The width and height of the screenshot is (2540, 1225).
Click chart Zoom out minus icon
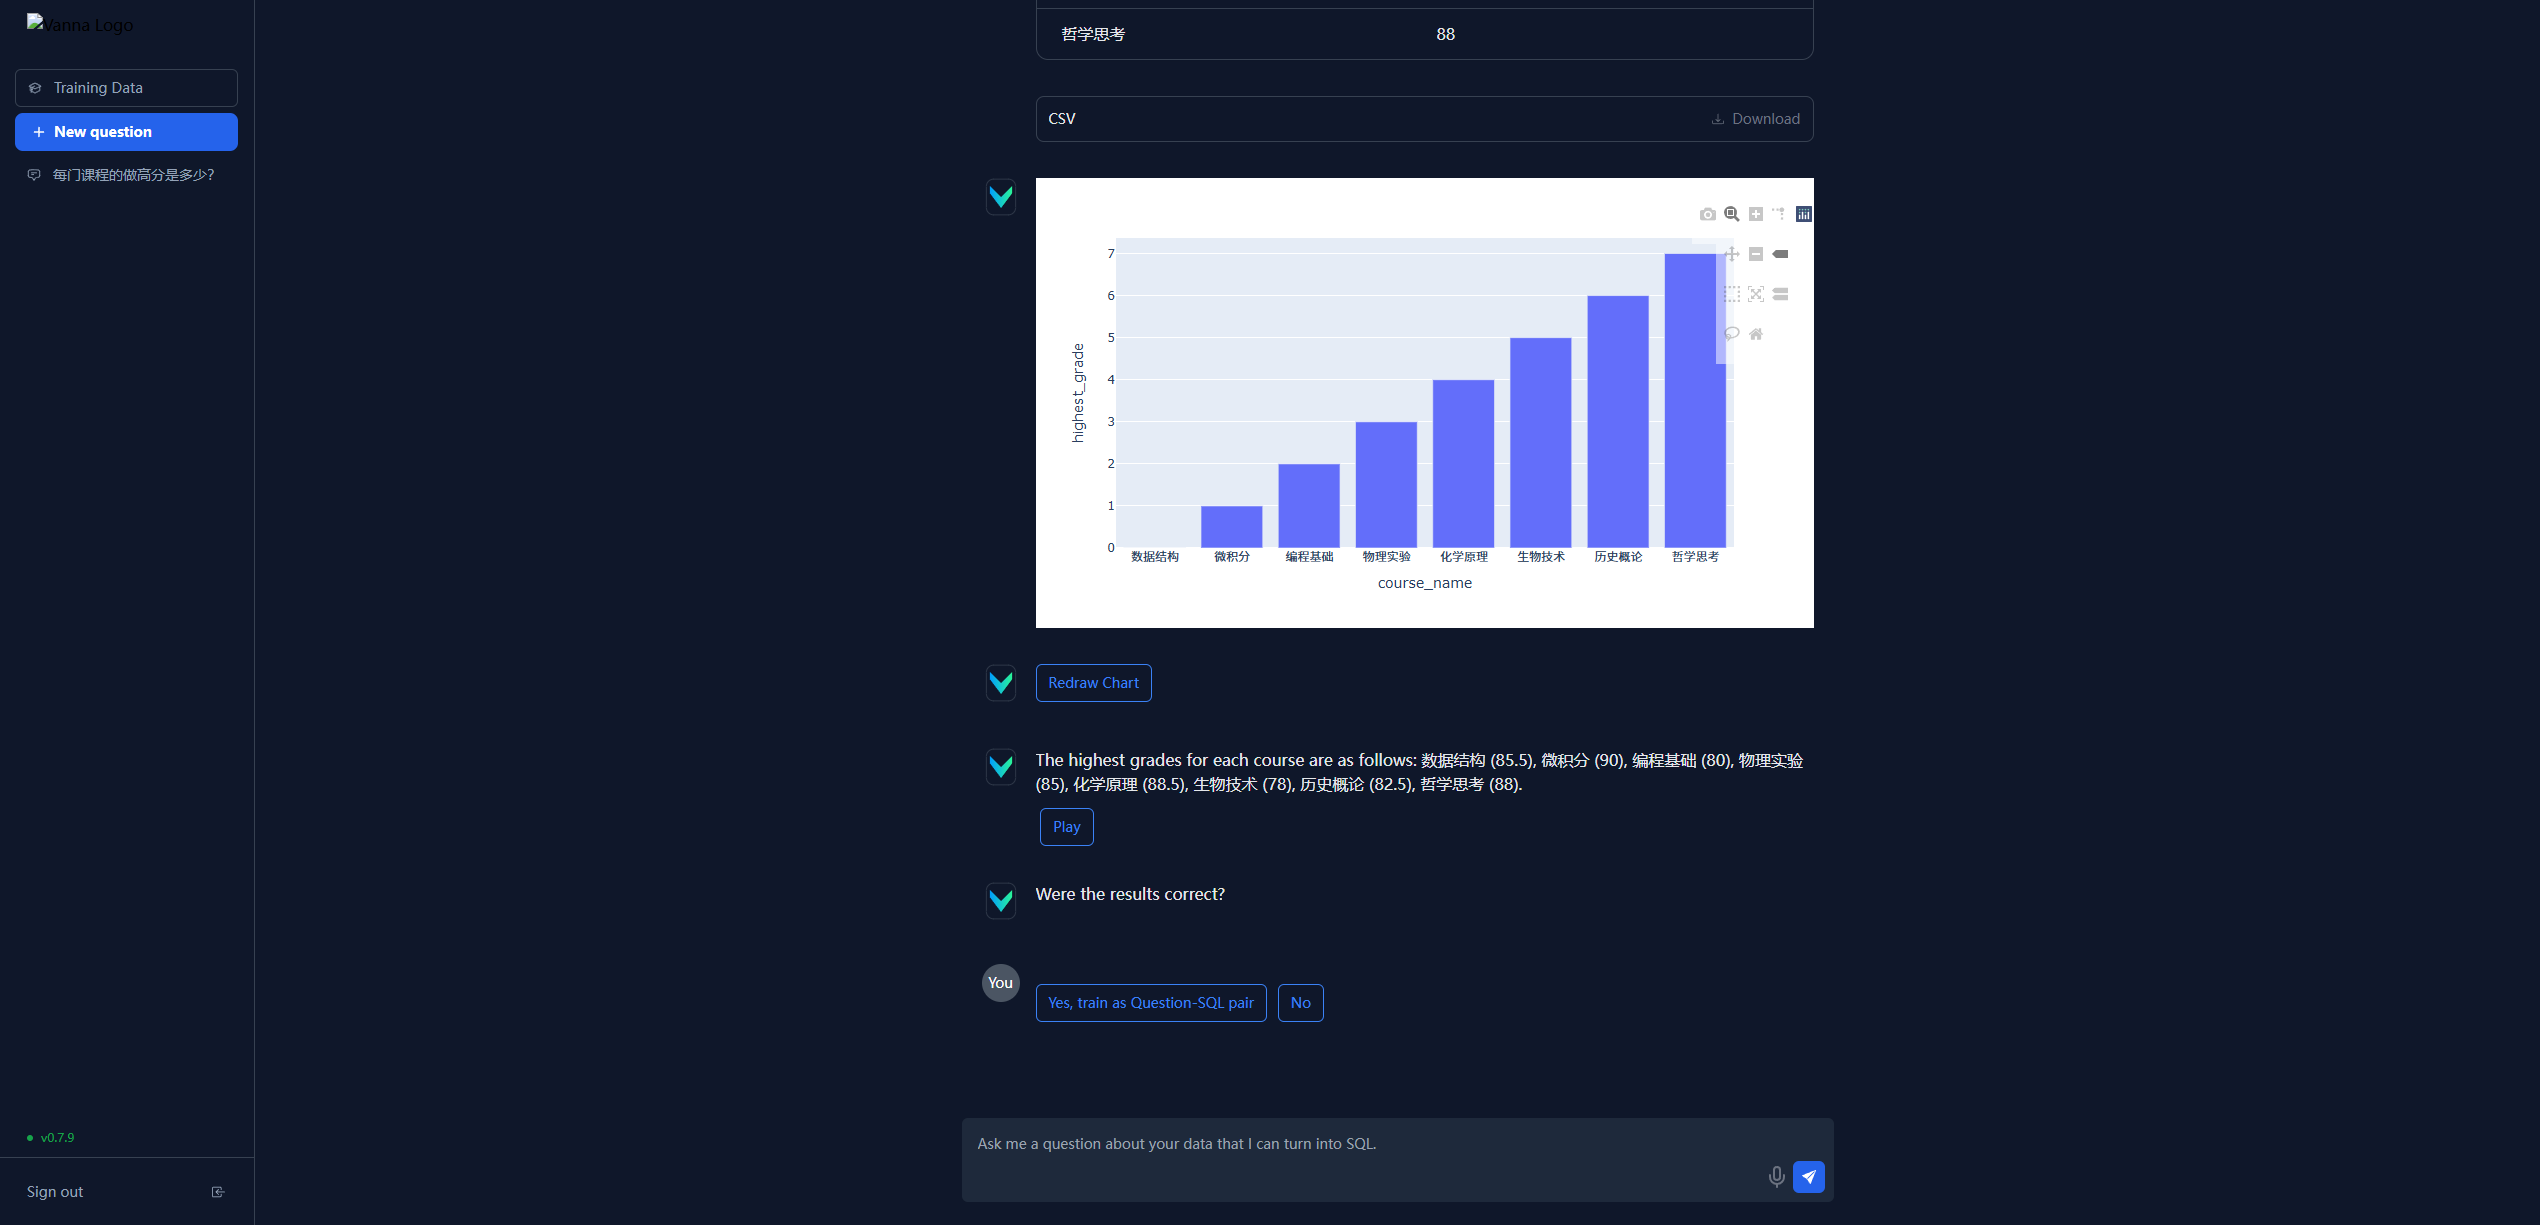click(1755, 254)
